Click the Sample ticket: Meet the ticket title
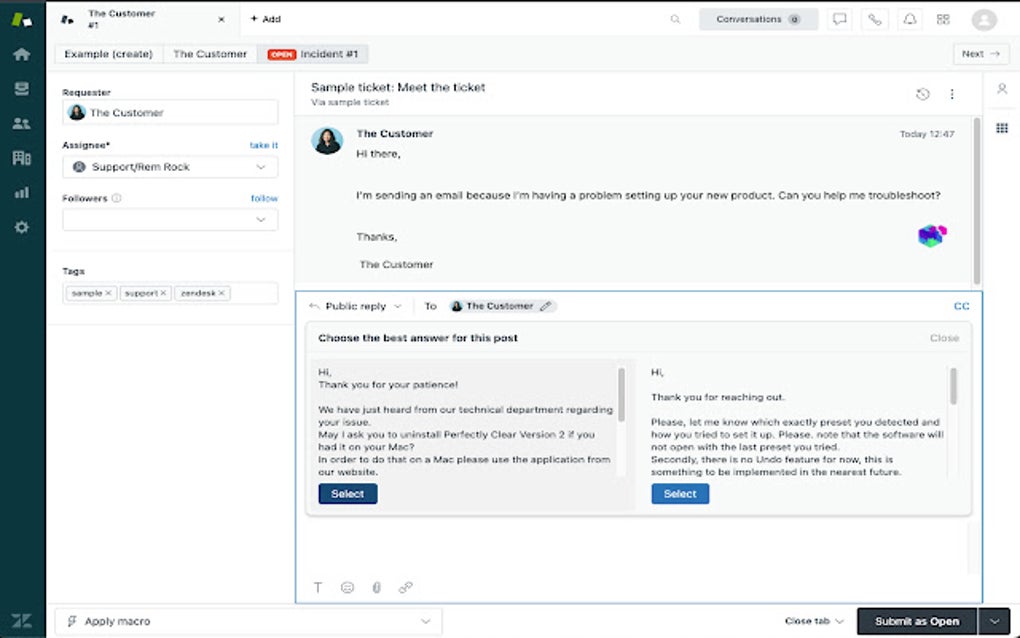This screenshot has width=1020, height=638. [x=398, y=87]
